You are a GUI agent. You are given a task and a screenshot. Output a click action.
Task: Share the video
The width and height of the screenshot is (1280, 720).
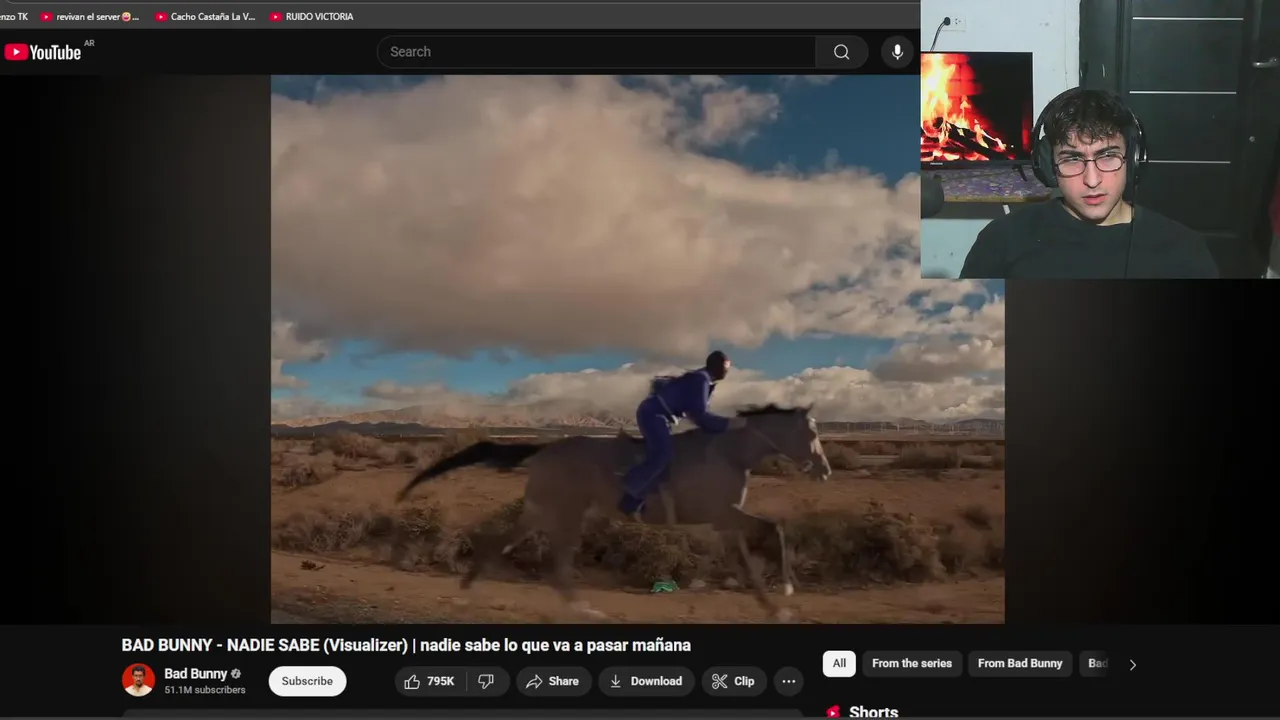(553, 681)
